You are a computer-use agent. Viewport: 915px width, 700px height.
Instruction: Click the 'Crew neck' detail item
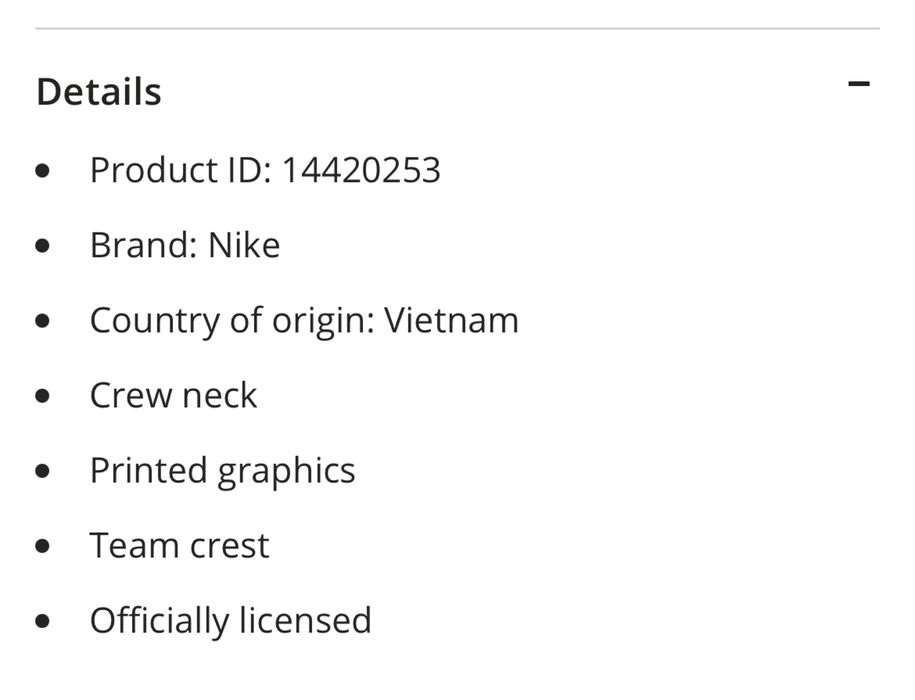[x=173, y=395]
